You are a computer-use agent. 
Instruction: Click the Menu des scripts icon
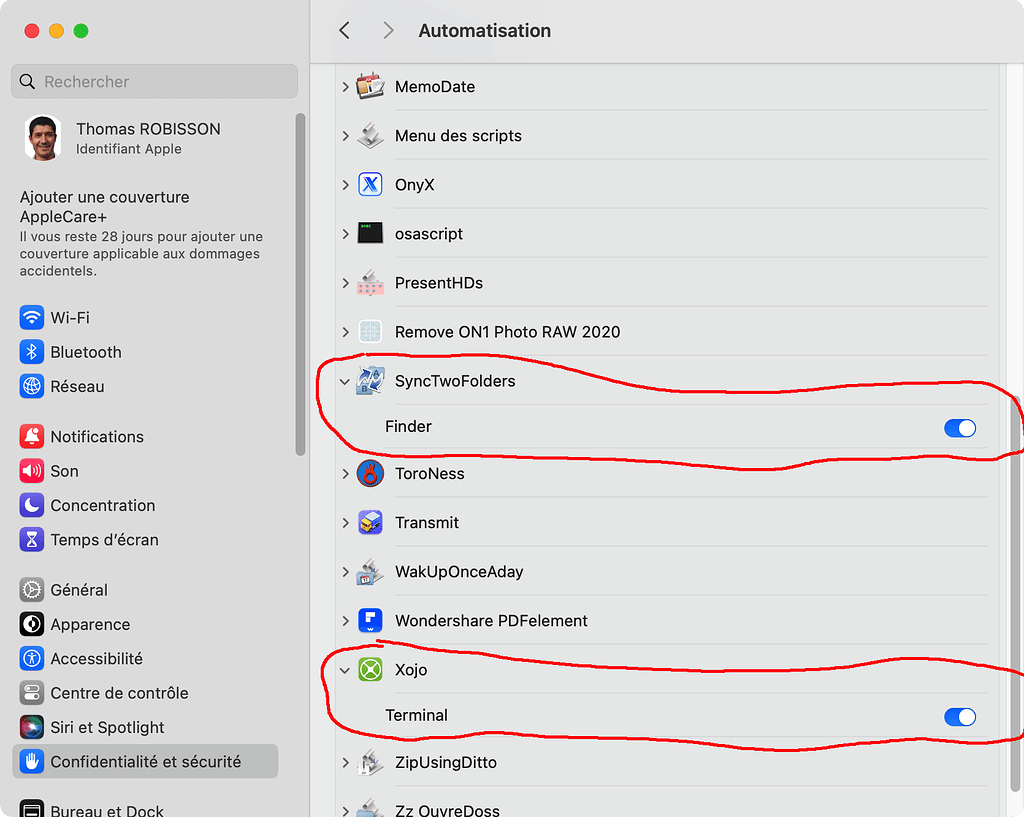point(370,135)
